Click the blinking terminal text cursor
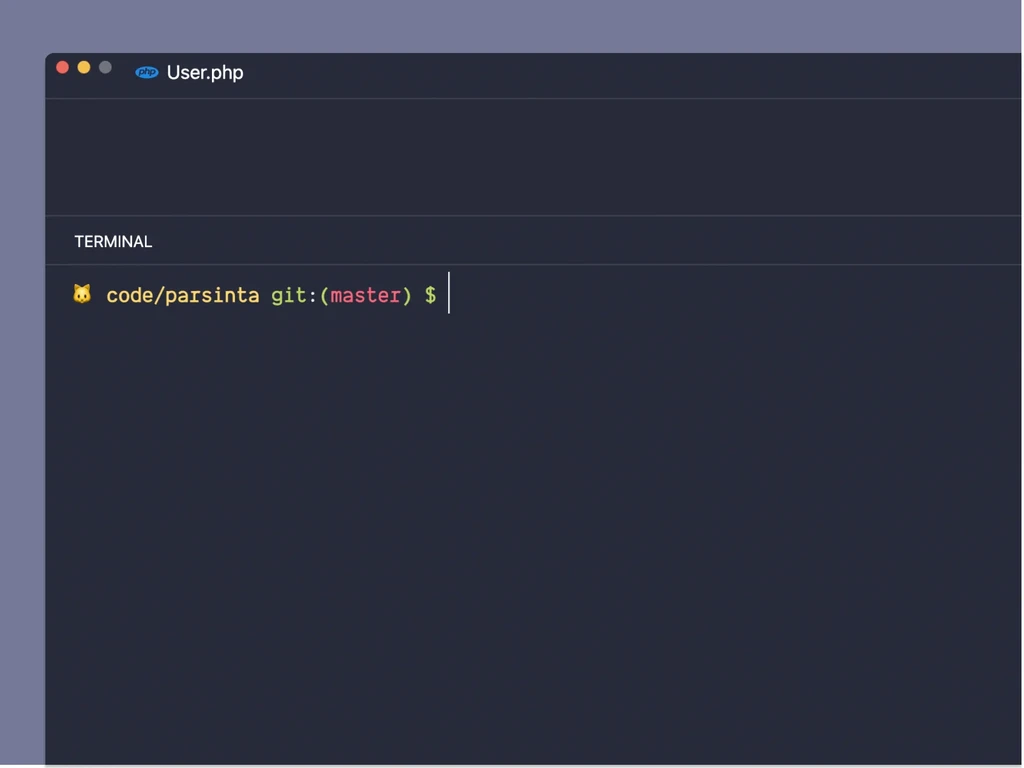 click(449, 293)
